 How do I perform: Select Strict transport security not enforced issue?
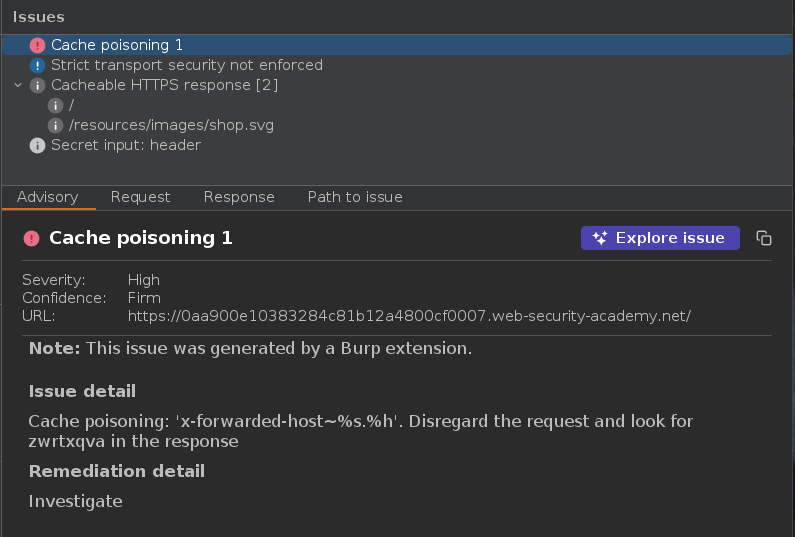pos(187,65)
